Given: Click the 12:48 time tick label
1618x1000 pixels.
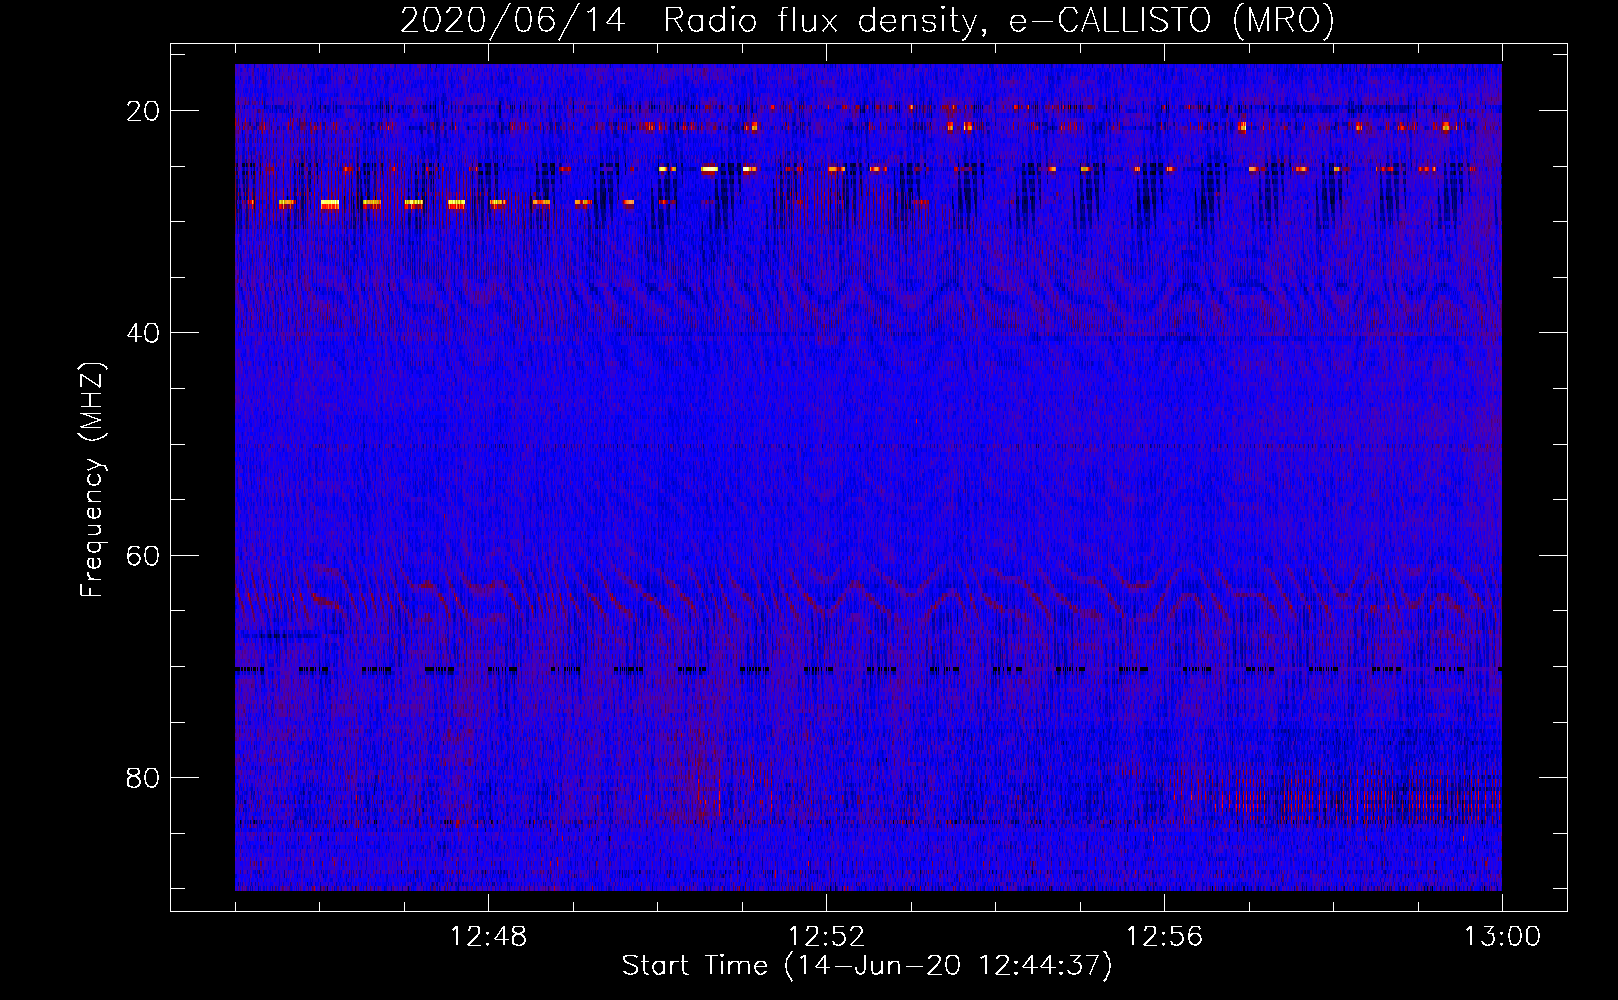Looking at the screenshot, I should (488, 937).
